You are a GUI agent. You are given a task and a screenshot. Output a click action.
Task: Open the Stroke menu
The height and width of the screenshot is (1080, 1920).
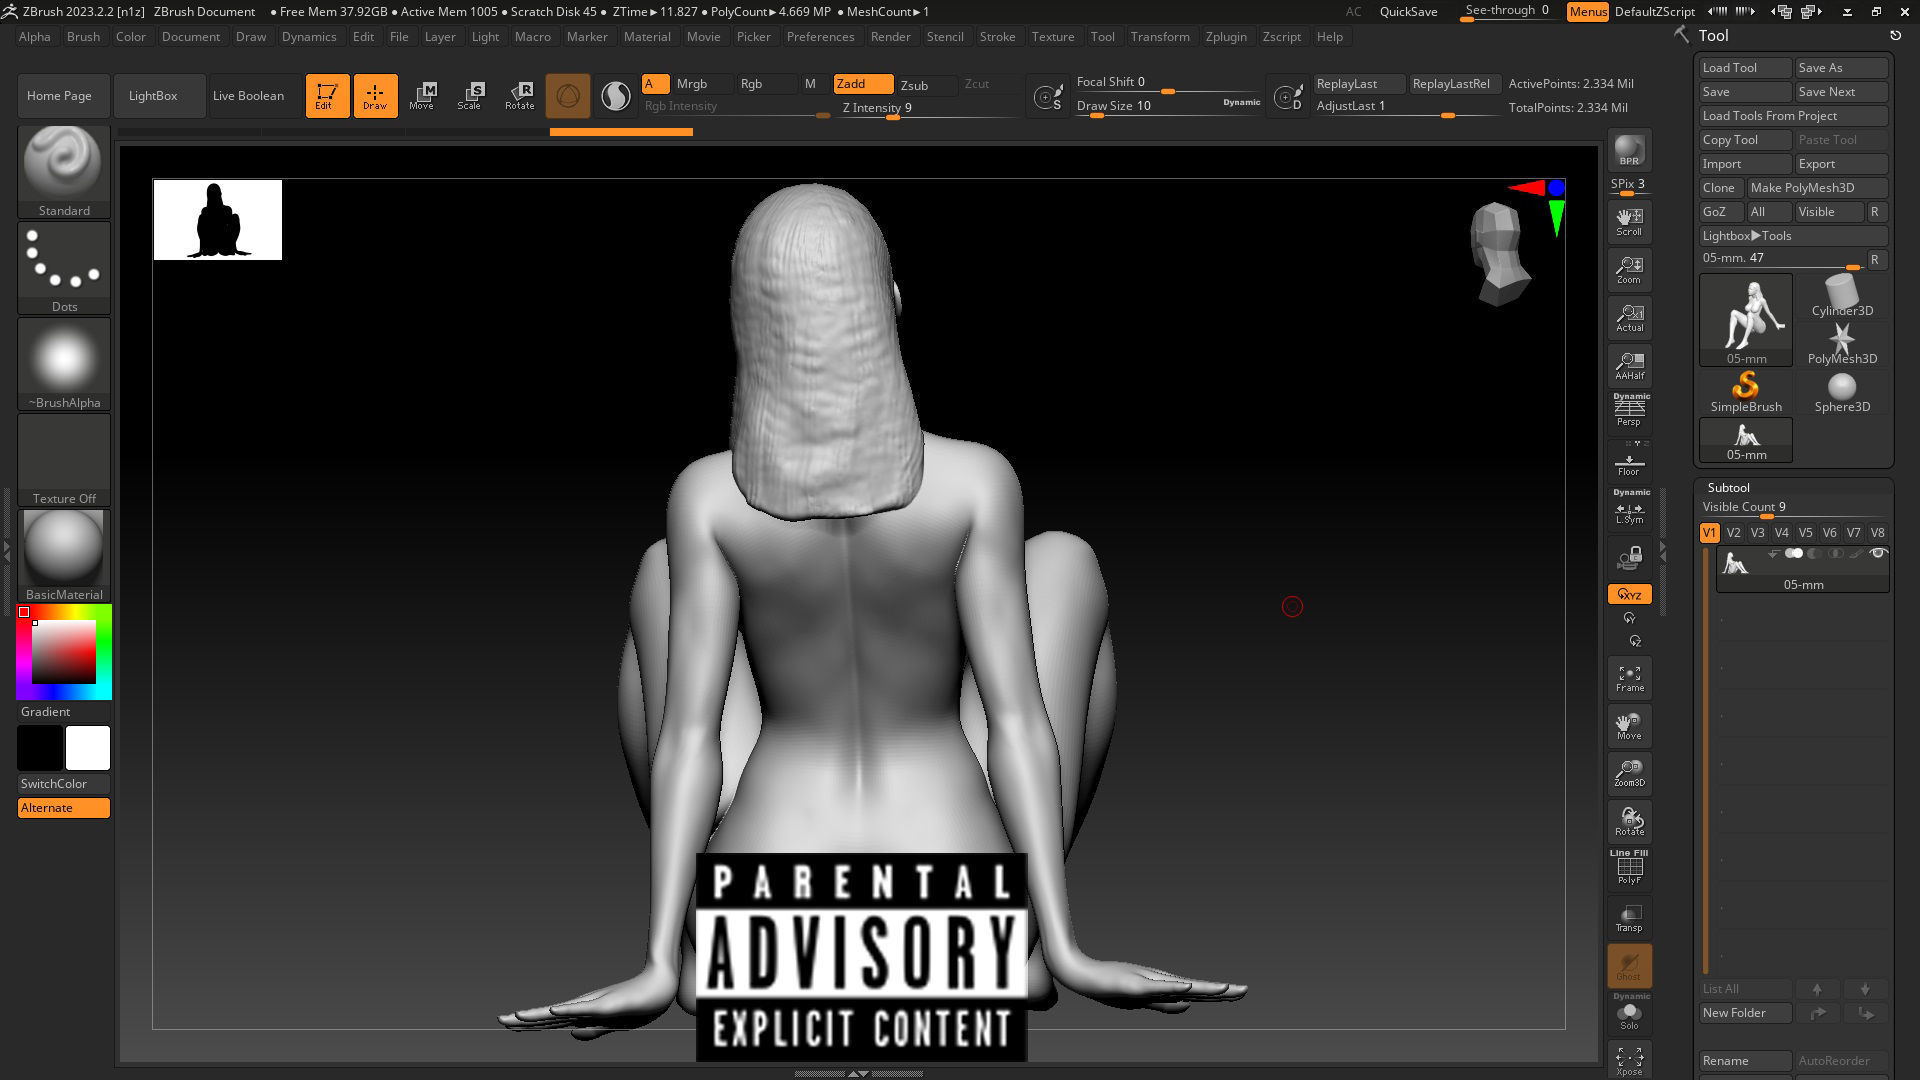click(x=997, y=37)
